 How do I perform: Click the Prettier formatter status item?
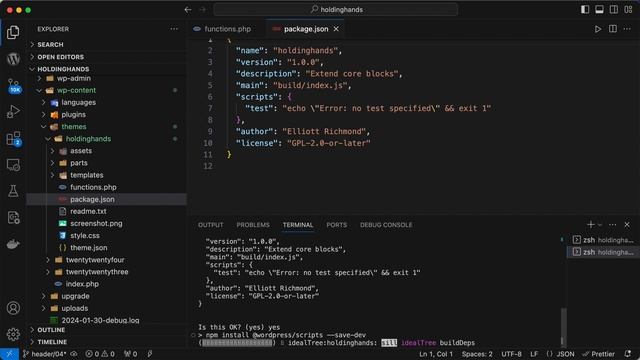[598, 354]
